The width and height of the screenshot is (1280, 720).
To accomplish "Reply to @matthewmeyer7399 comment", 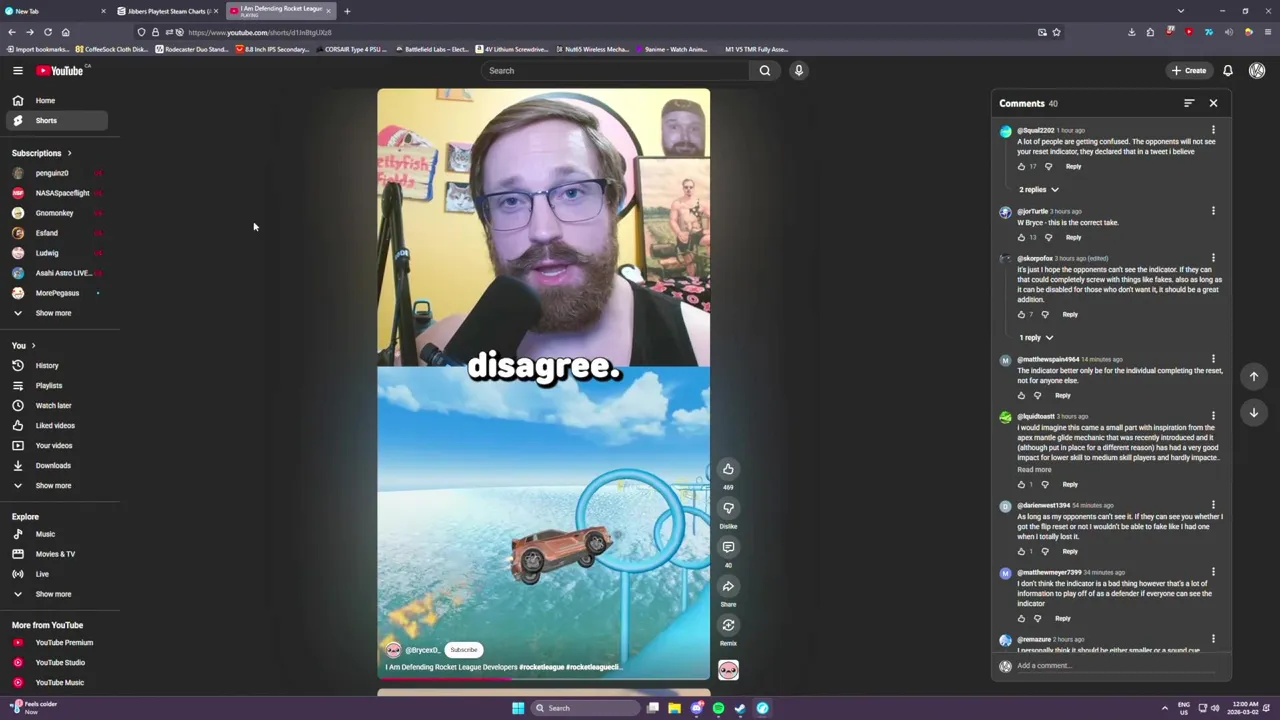I will pos(1062,618).
